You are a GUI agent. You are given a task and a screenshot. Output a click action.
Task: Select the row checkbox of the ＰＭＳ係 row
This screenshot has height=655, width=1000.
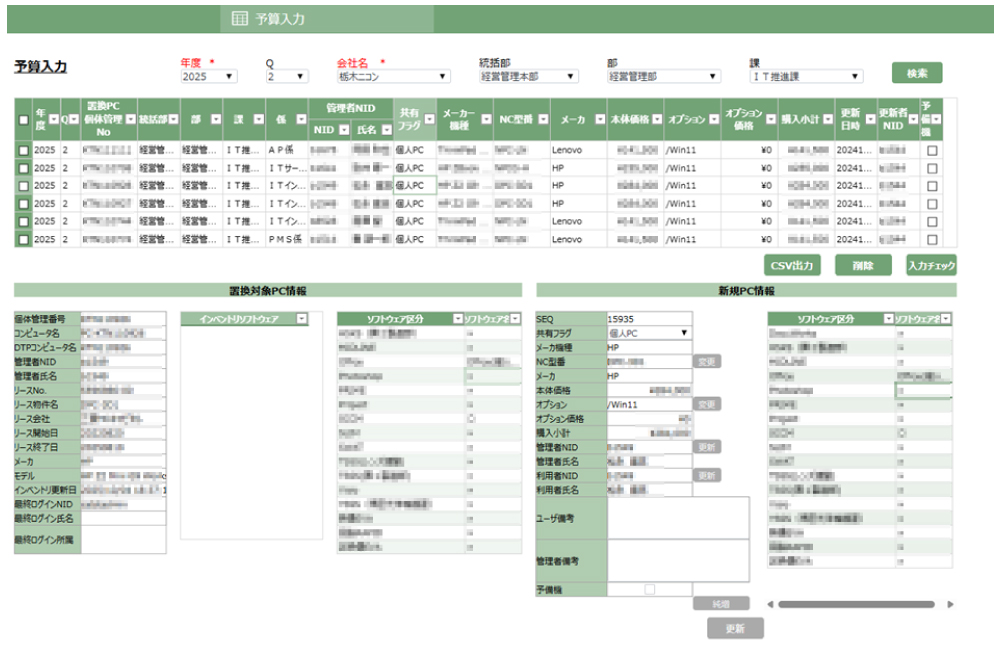coord(21,239)
